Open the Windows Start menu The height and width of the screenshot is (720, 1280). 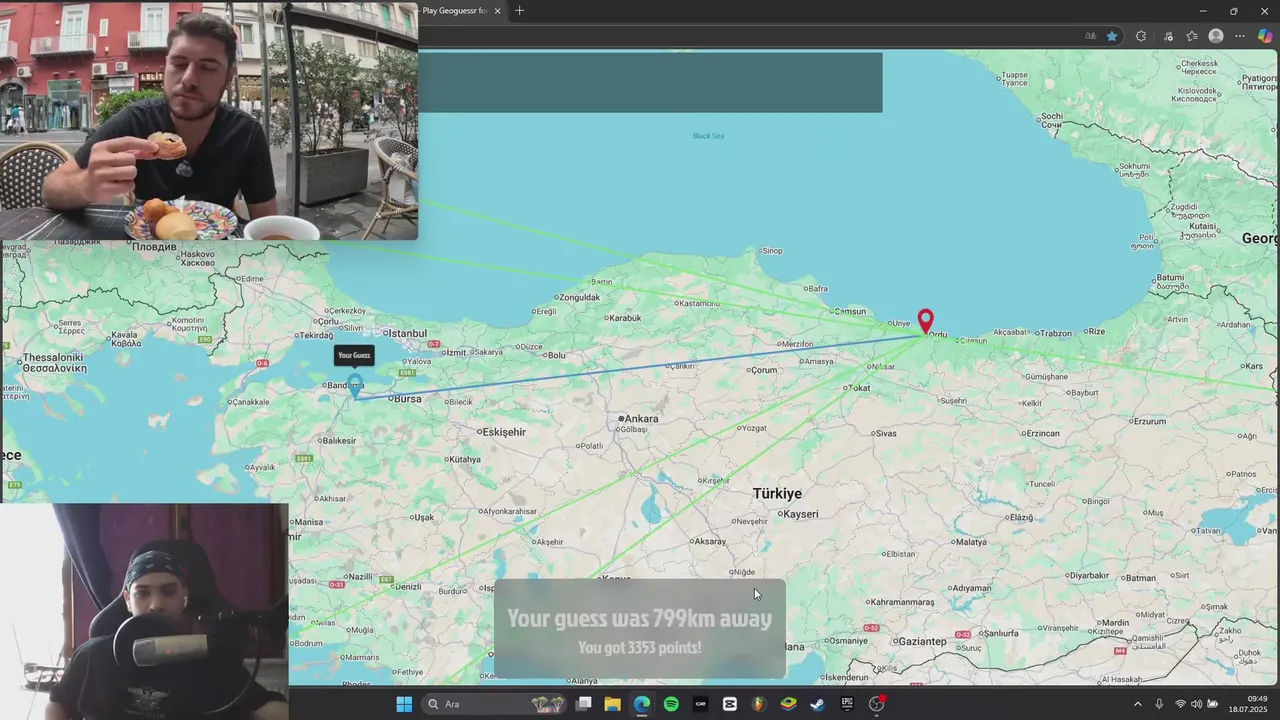404,704
